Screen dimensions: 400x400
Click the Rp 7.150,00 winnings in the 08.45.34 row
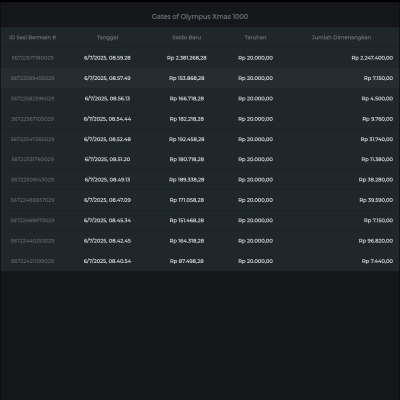378,220
